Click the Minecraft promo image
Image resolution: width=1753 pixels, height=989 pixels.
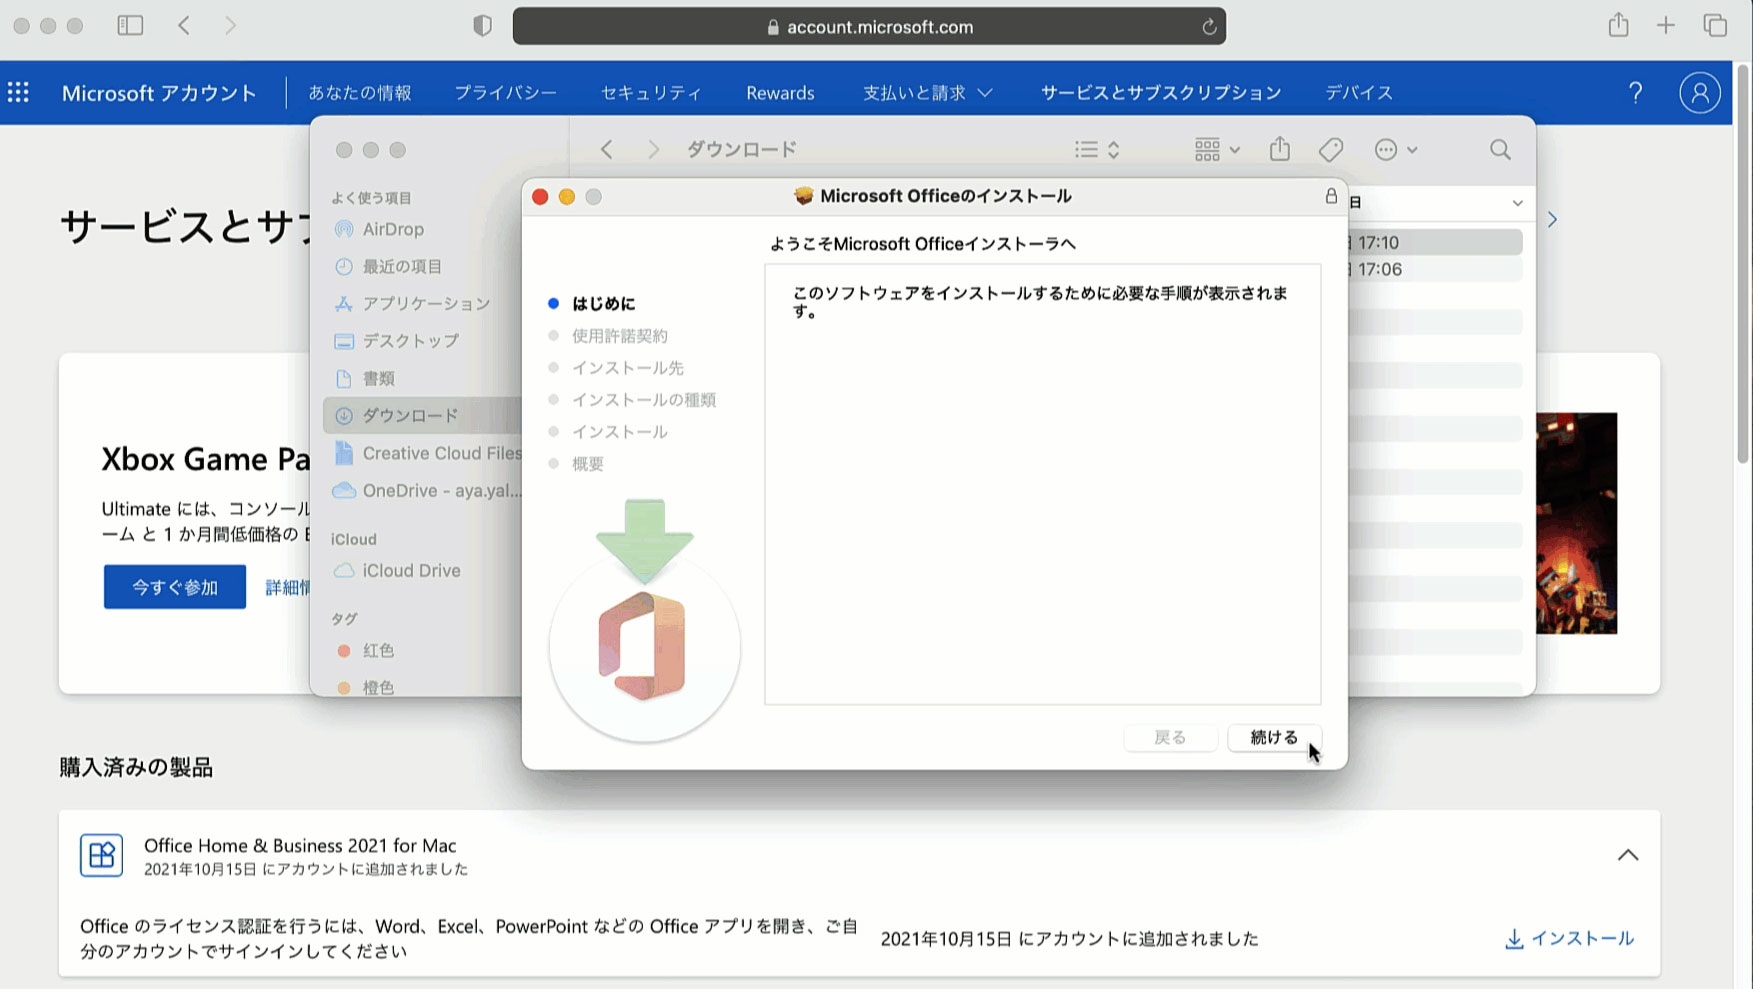[1576, 523]
